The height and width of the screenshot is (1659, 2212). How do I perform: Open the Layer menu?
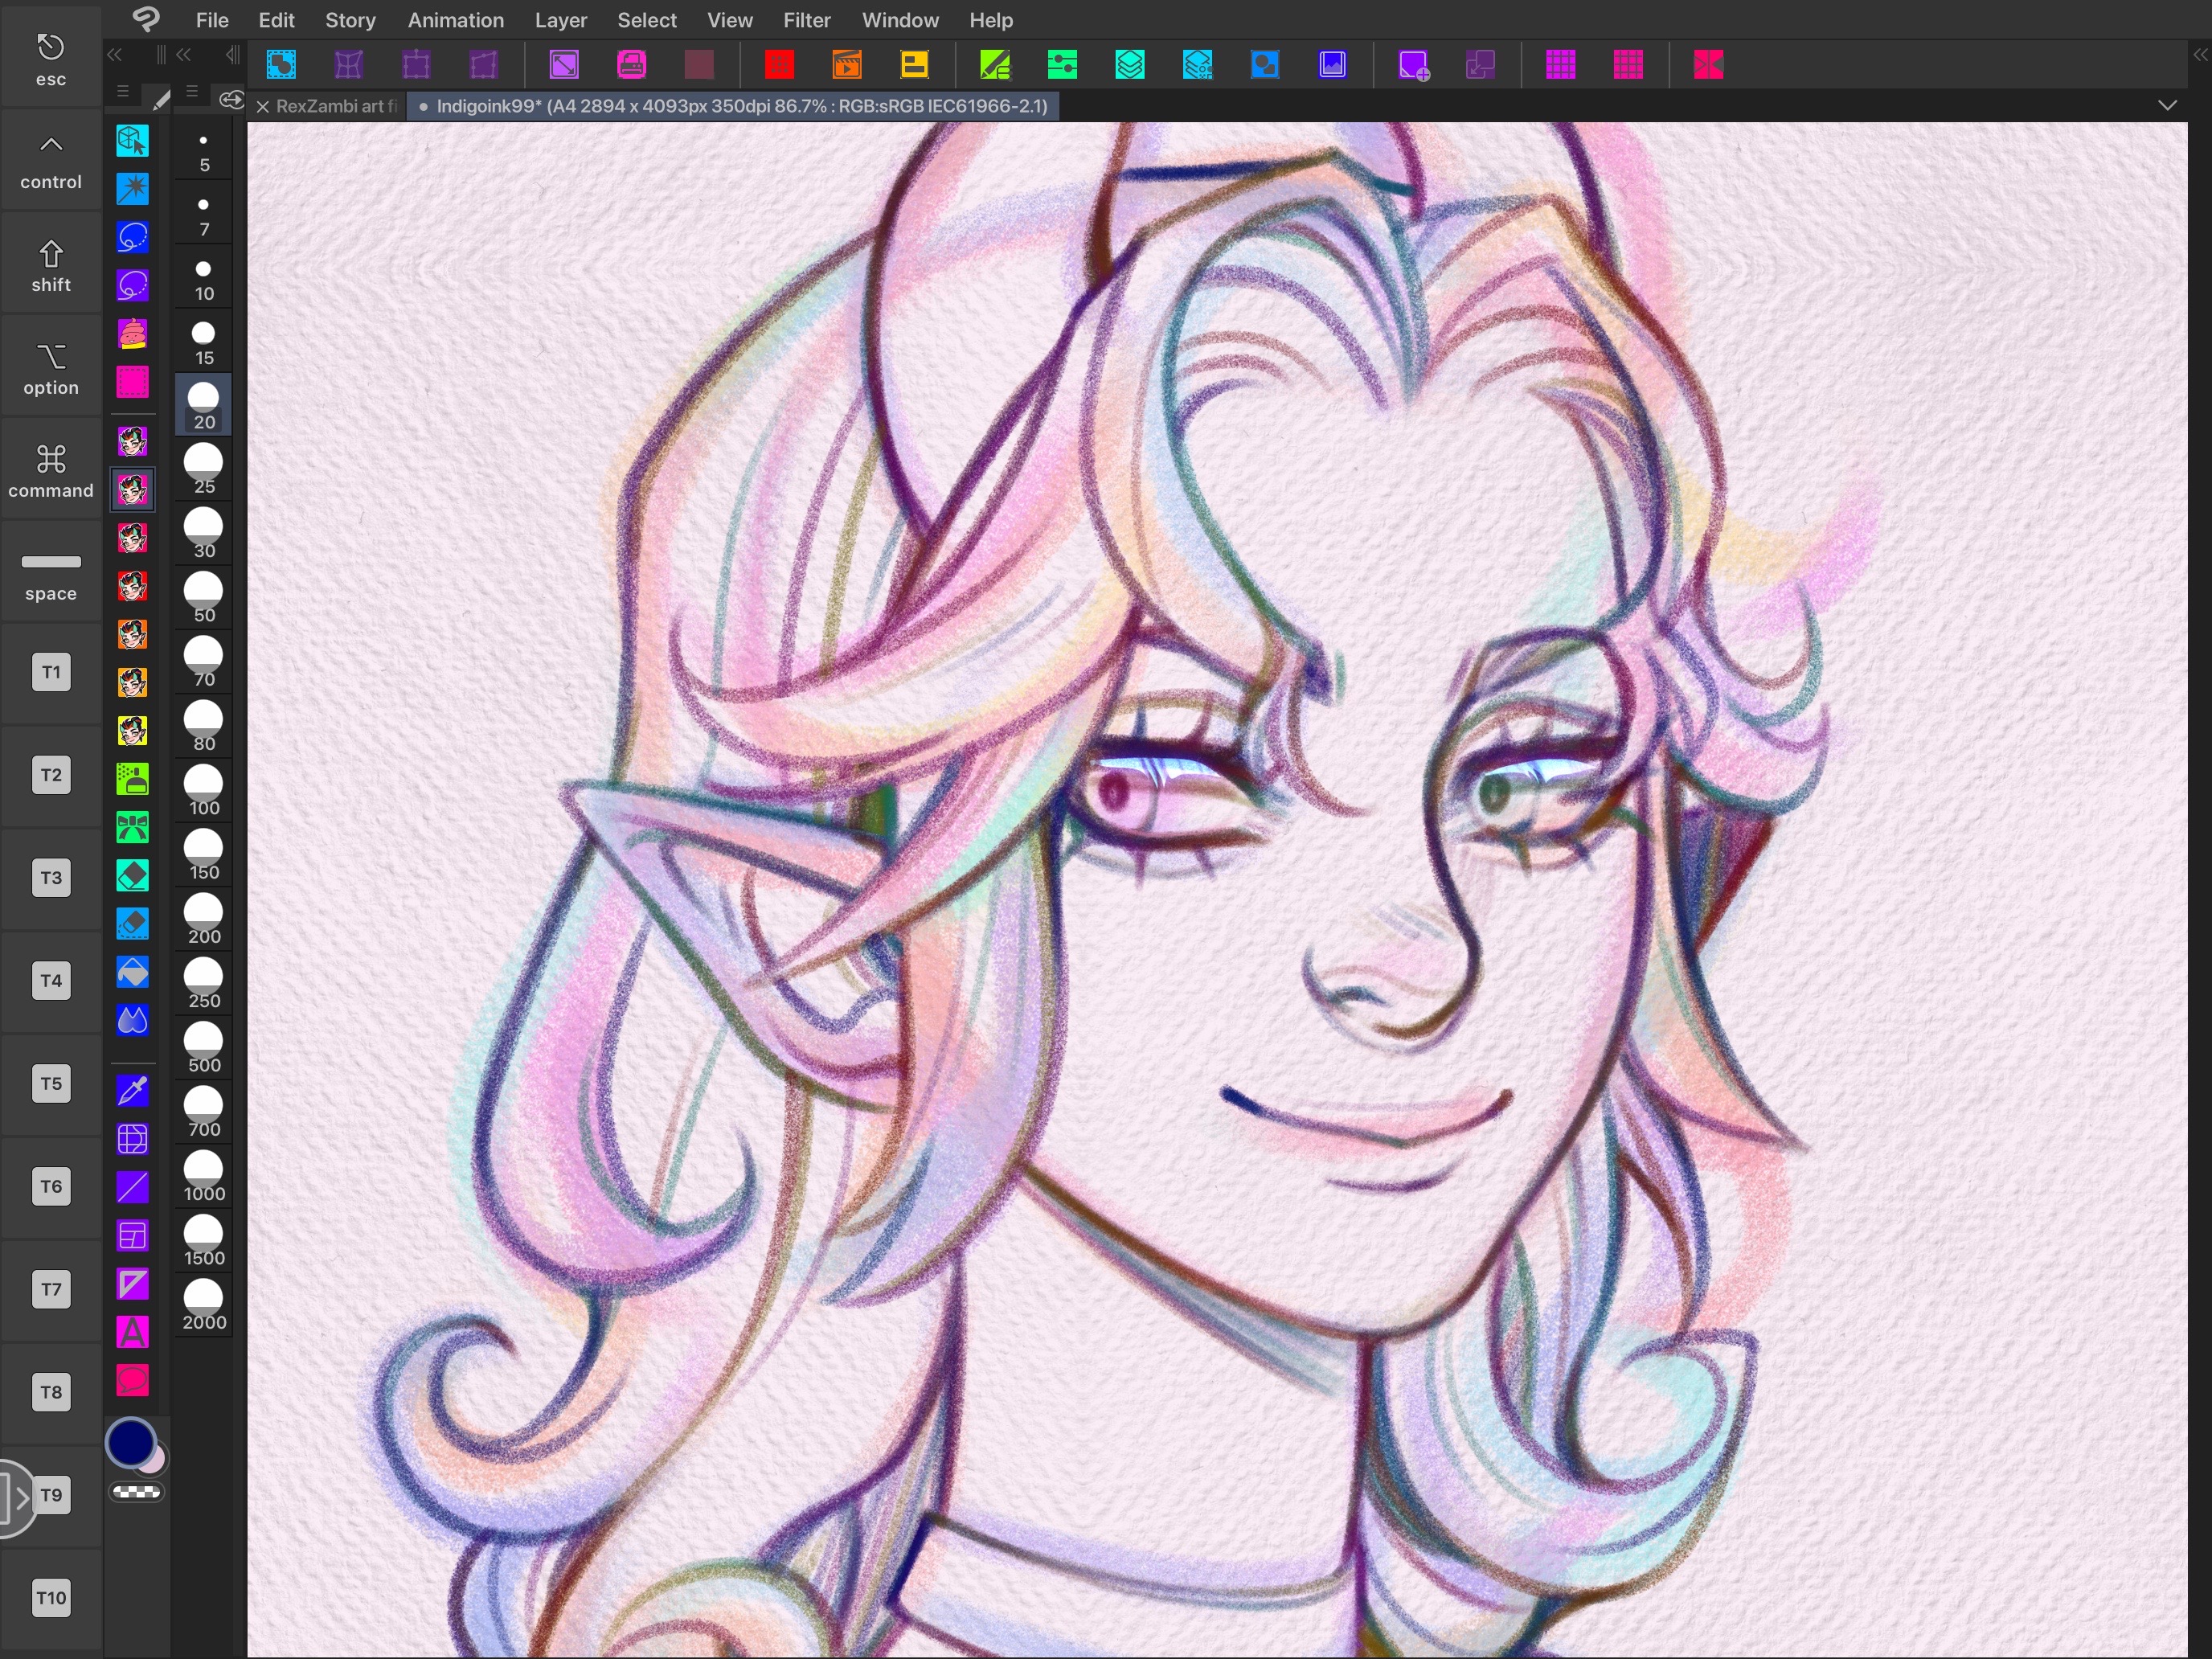[561, 20]
